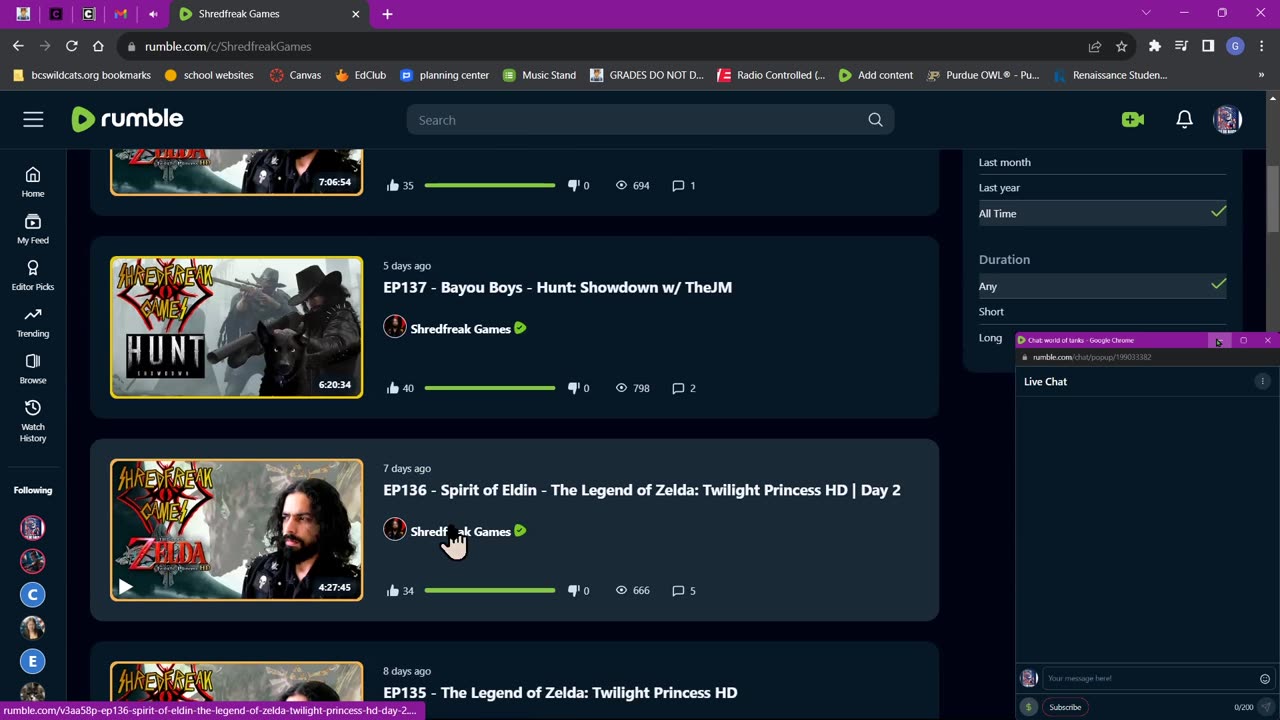Go back in browser history
Viewport: 1280px width, 720px height.
18,46
